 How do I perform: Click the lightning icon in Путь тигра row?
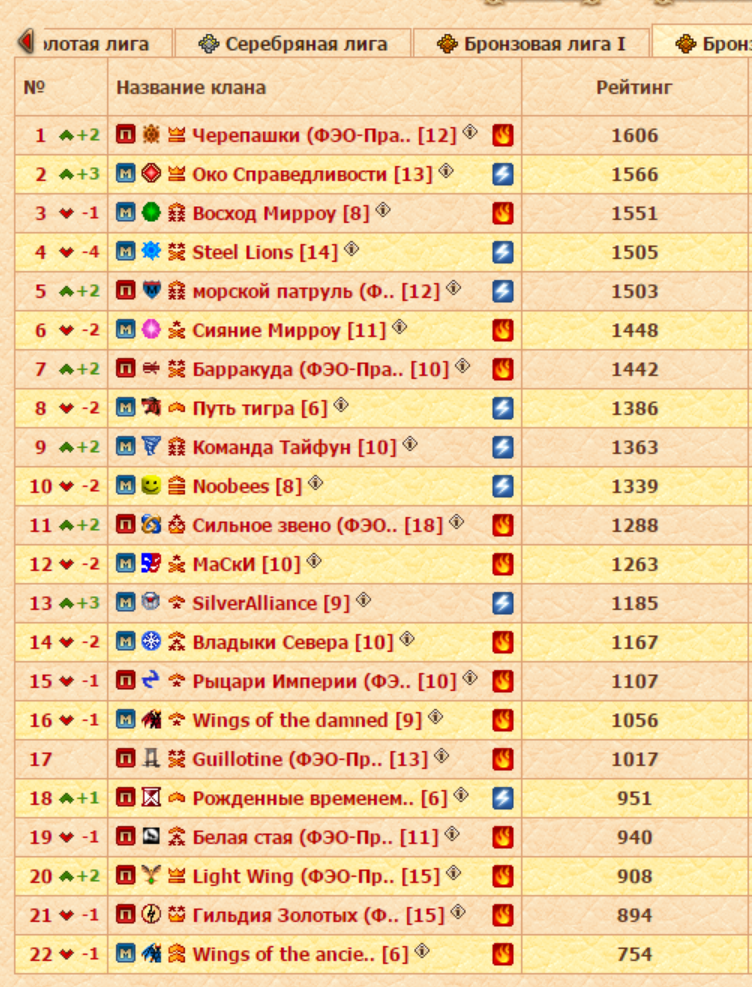point(503,408)
